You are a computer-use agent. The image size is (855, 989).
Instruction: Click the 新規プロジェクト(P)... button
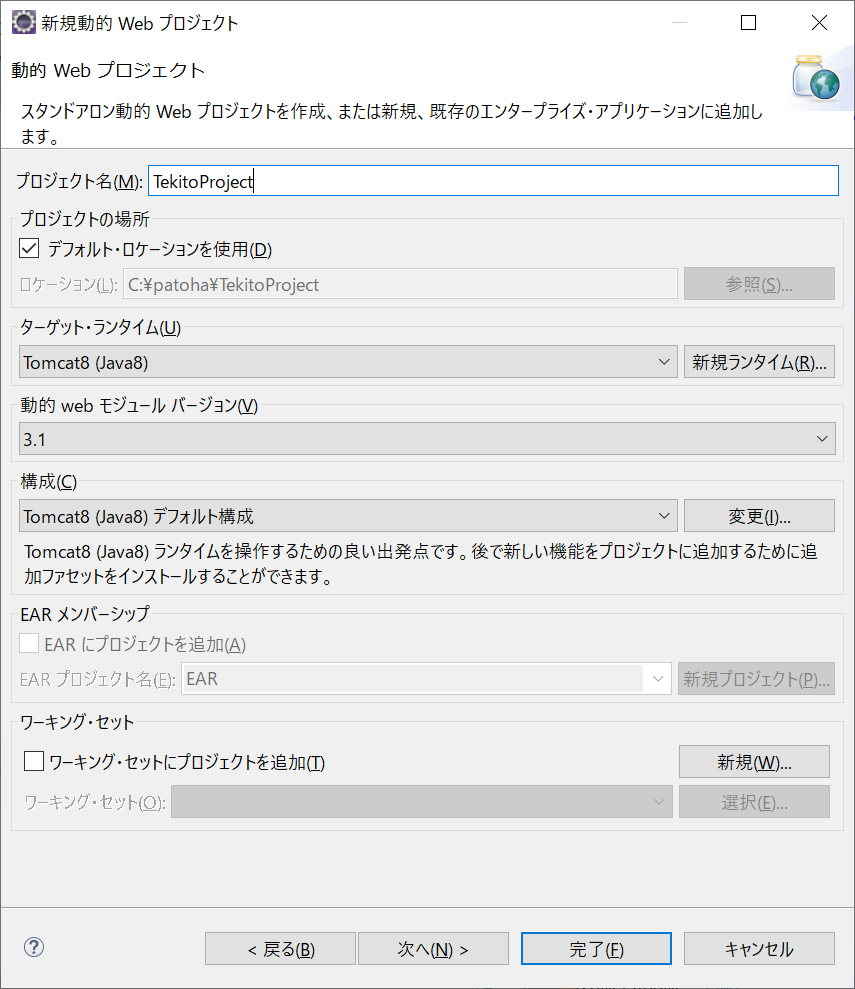[x=756, y=679]
